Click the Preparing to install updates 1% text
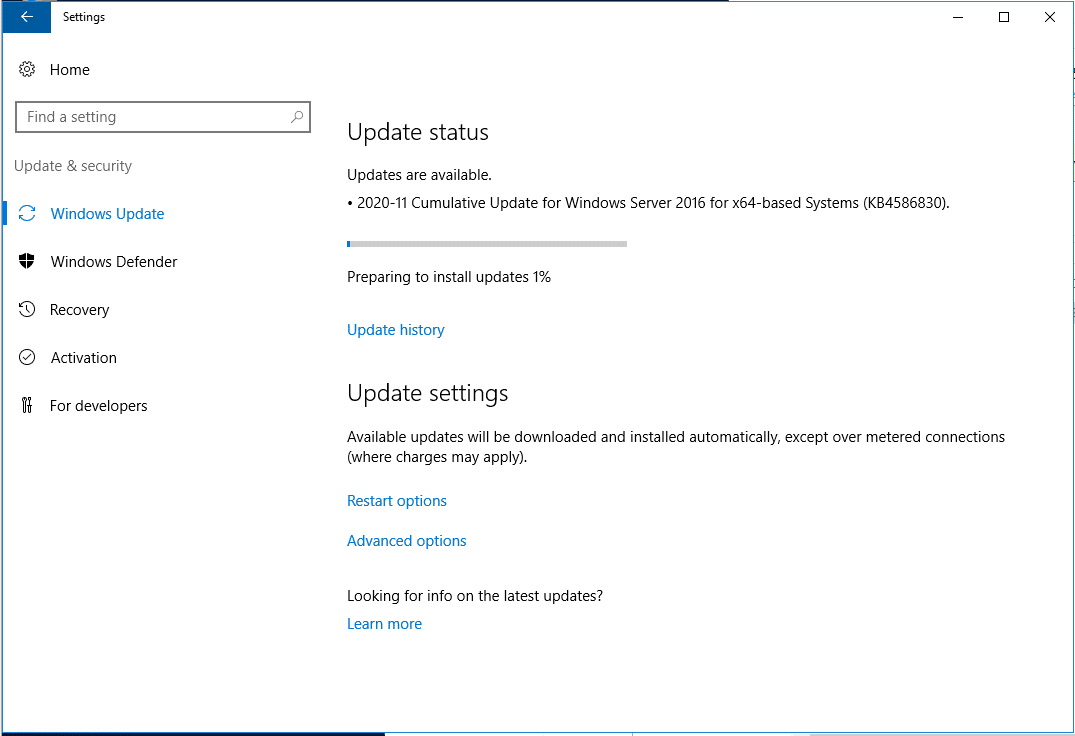The image size is (1075, 736). pos(449,277)
